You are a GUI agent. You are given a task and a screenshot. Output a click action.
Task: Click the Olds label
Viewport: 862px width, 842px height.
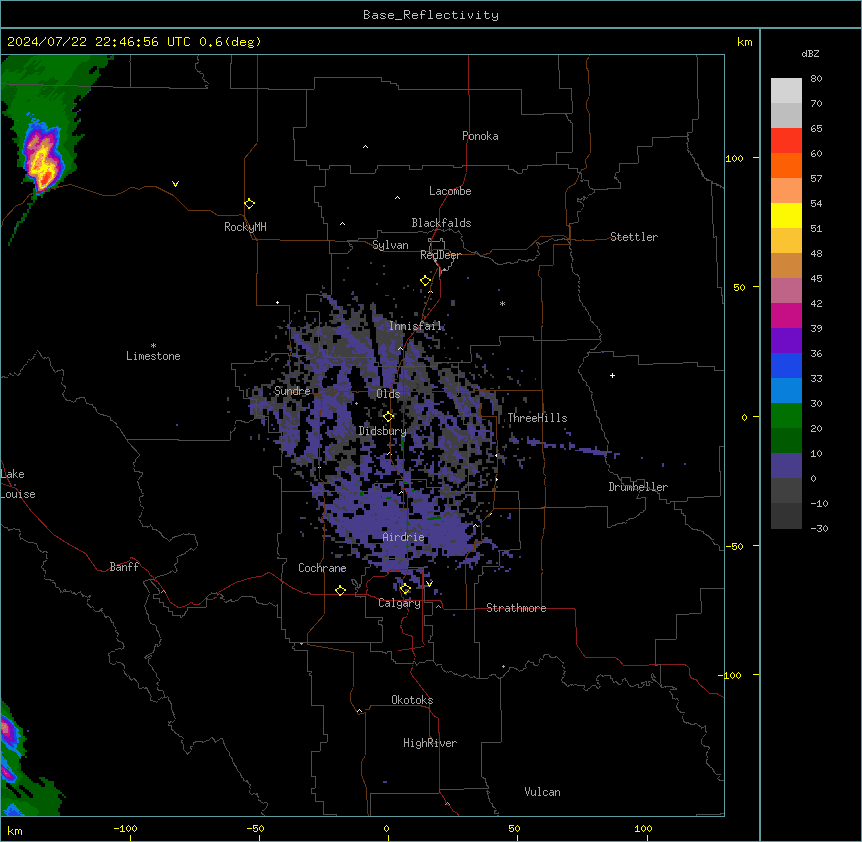pyautogui.click(x=388, y=394)
